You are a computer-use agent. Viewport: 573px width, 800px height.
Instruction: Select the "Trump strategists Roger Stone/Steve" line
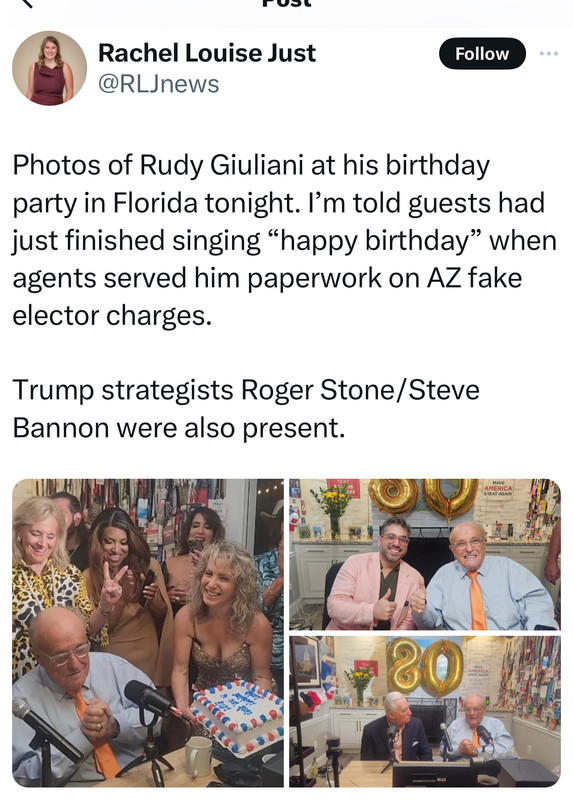(246, 390)
